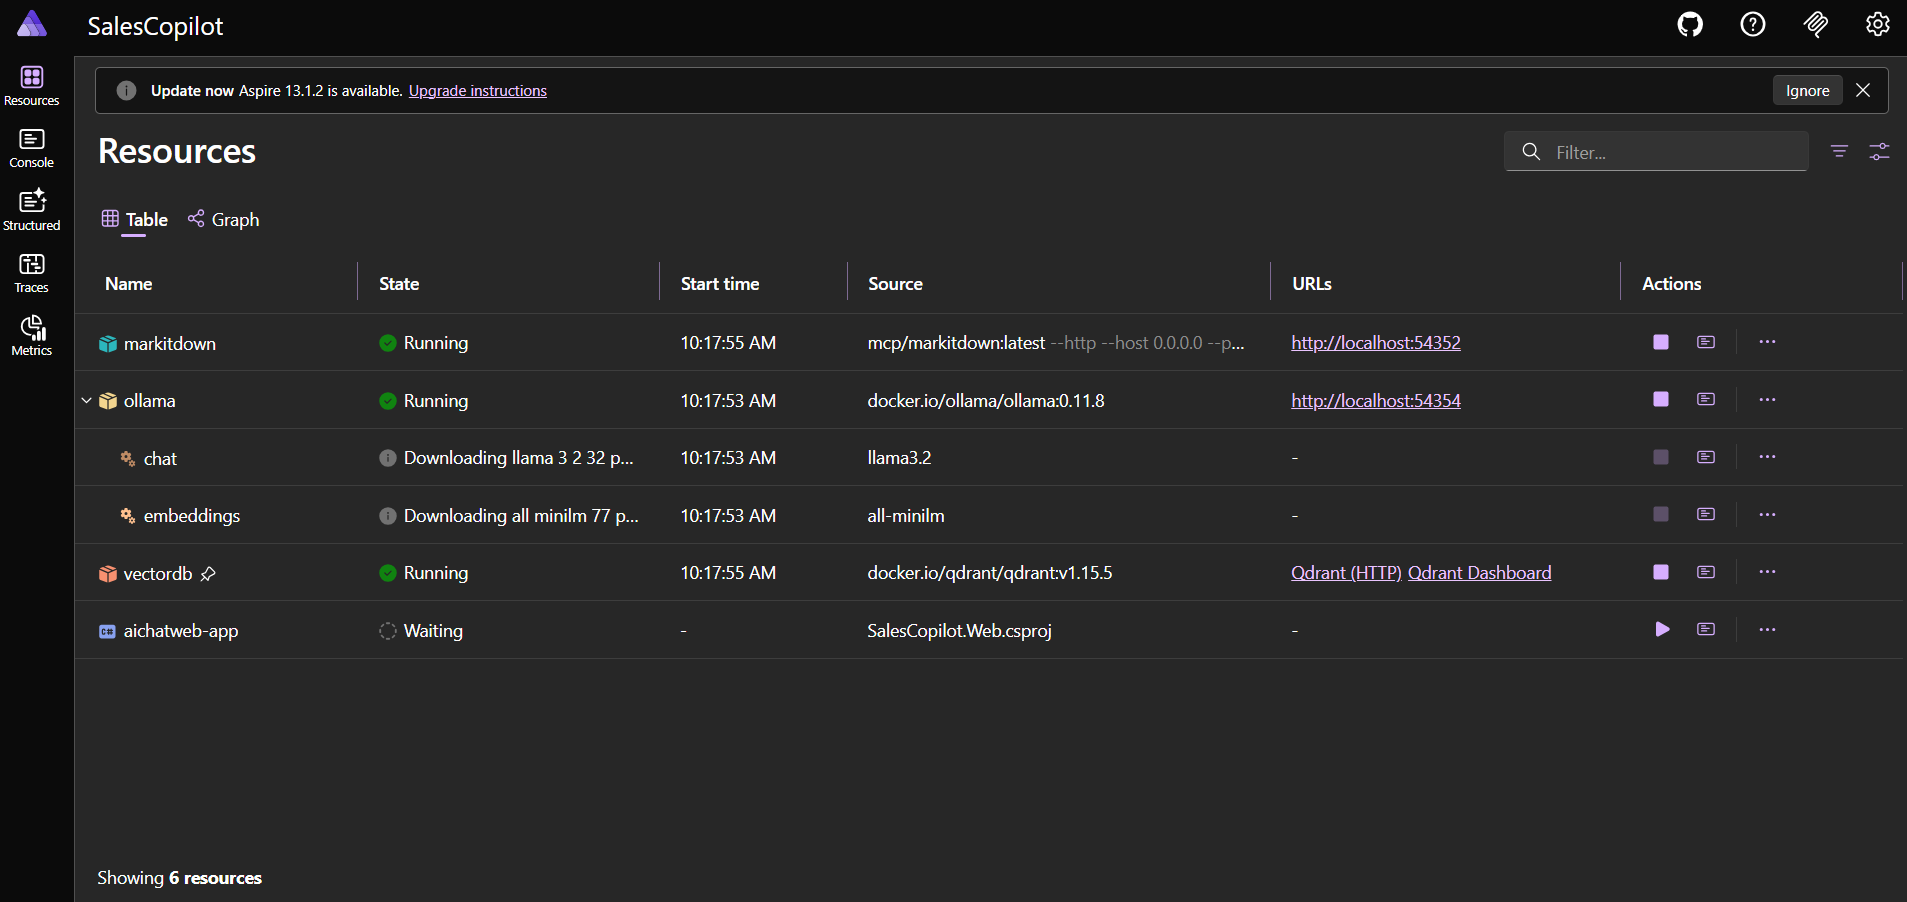This screenshot has height=902, width=1907.
Task: View console logs for vectordb
Action: (1705, 572)
